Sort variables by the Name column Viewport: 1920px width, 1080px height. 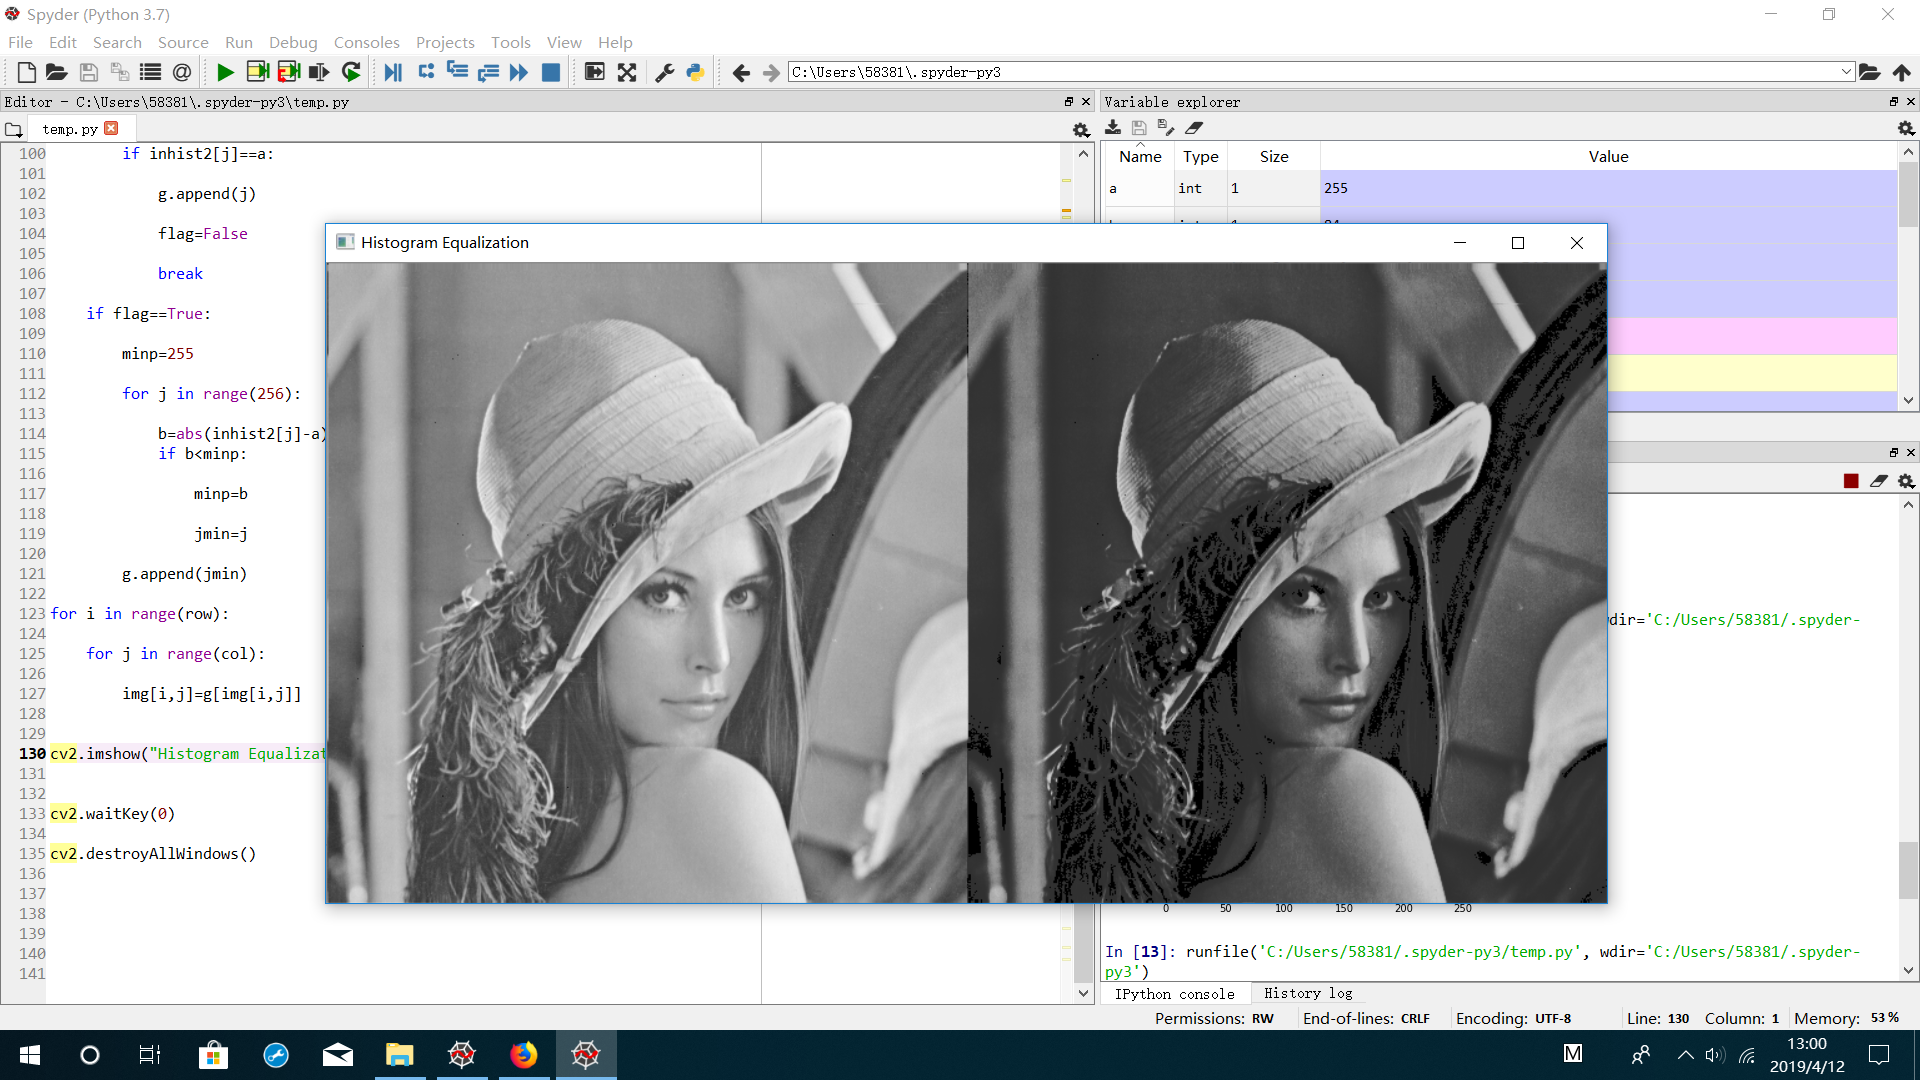[x=1140, y=156]
